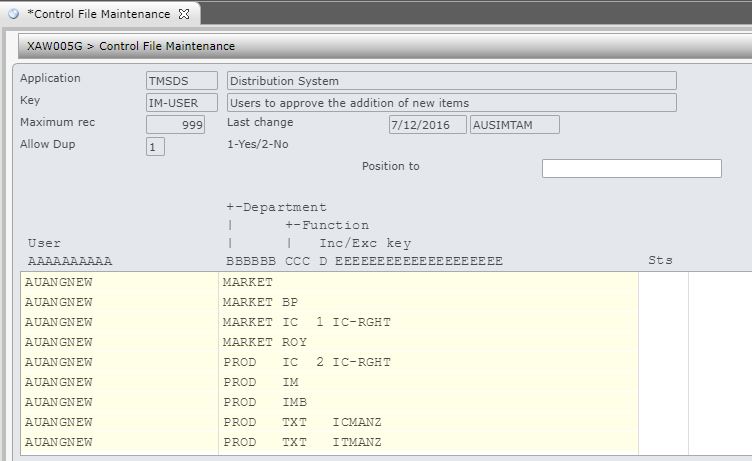Select the PROD IC 2 IC-RGHT entry
The height and width of the screenshot is (461, 752).
(427, 362)
